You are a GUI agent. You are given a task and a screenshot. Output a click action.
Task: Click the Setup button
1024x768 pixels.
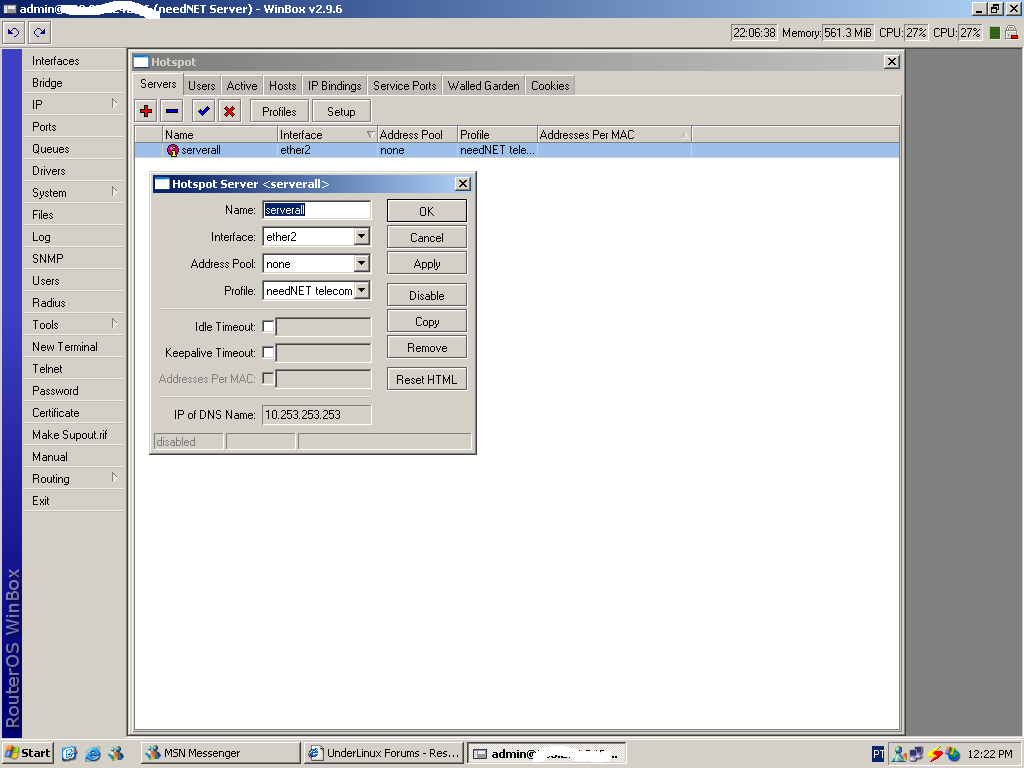[341, 112]
